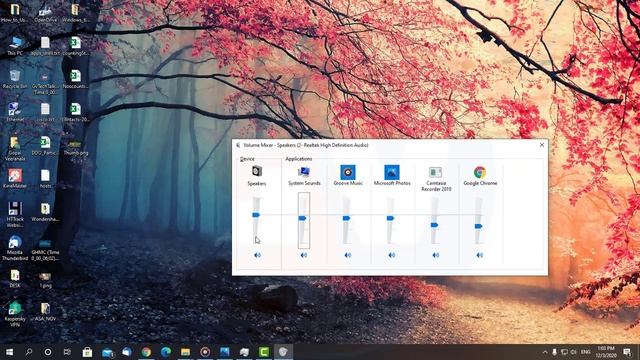Select the DESK desktop icon
640x360 pixels.
point(15,279)
